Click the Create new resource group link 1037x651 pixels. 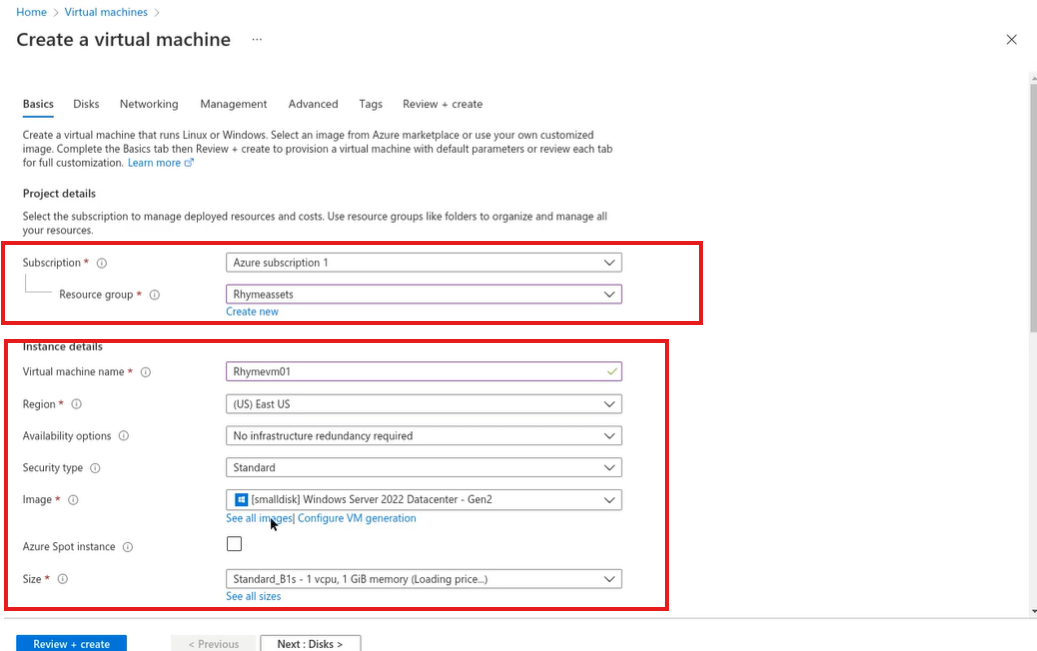(252, 312)
